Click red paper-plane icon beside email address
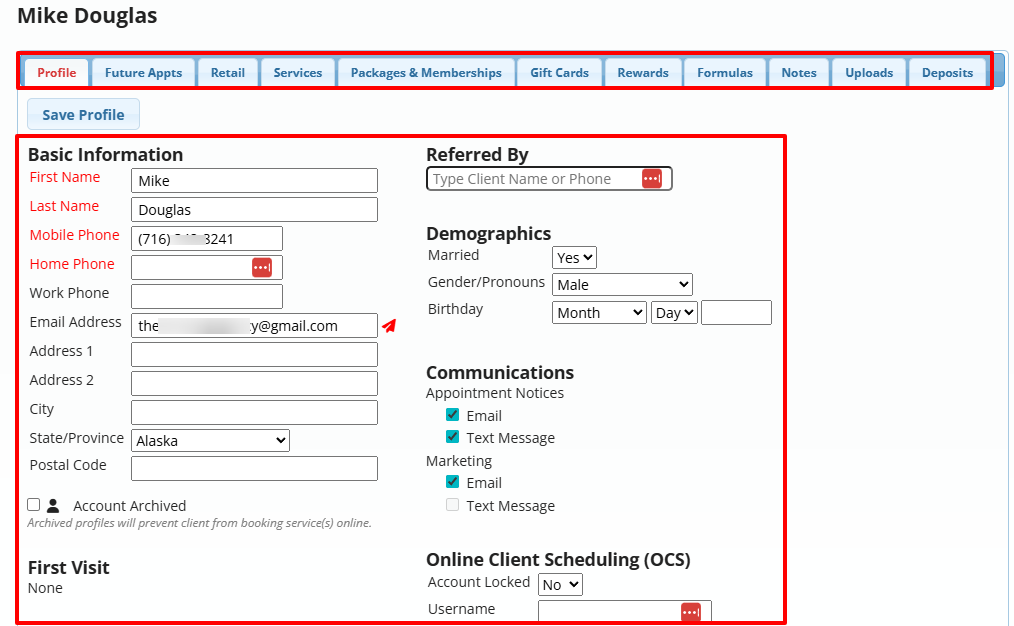This screenshot has width=1014, height=626. pos(390,326)
